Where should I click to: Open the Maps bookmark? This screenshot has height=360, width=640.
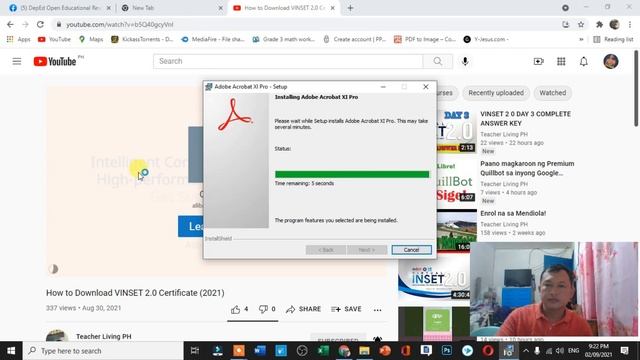pos(91,39)
